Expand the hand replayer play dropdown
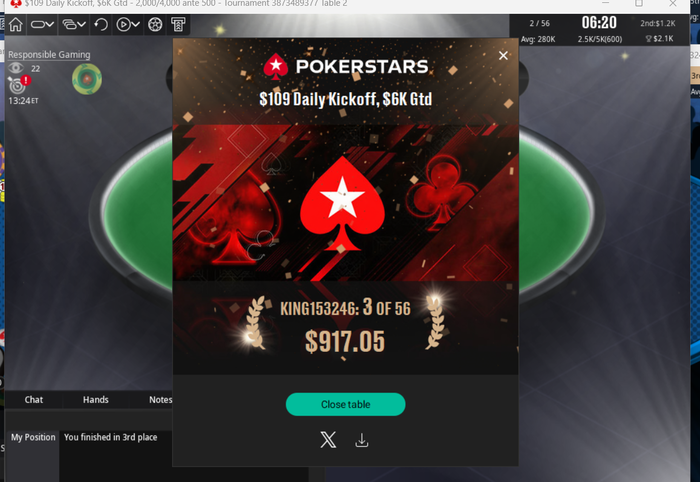Screen dimensions: 700x482 click(128, 25)
